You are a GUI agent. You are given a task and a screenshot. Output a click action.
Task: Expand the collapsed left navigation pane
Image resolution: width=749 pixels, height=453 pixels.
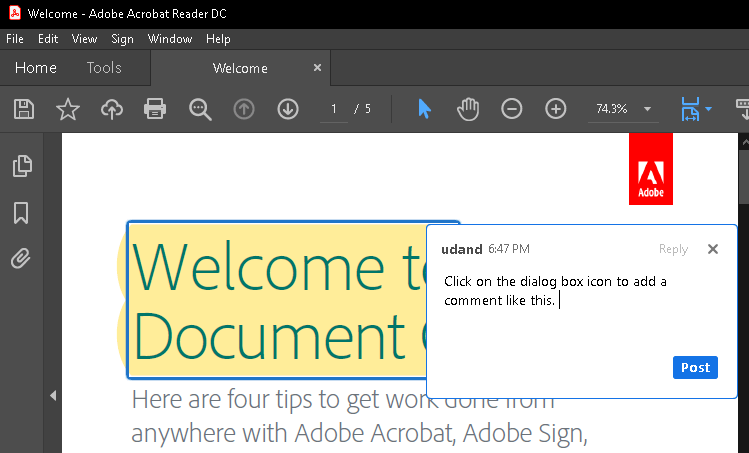coord(53,396)
